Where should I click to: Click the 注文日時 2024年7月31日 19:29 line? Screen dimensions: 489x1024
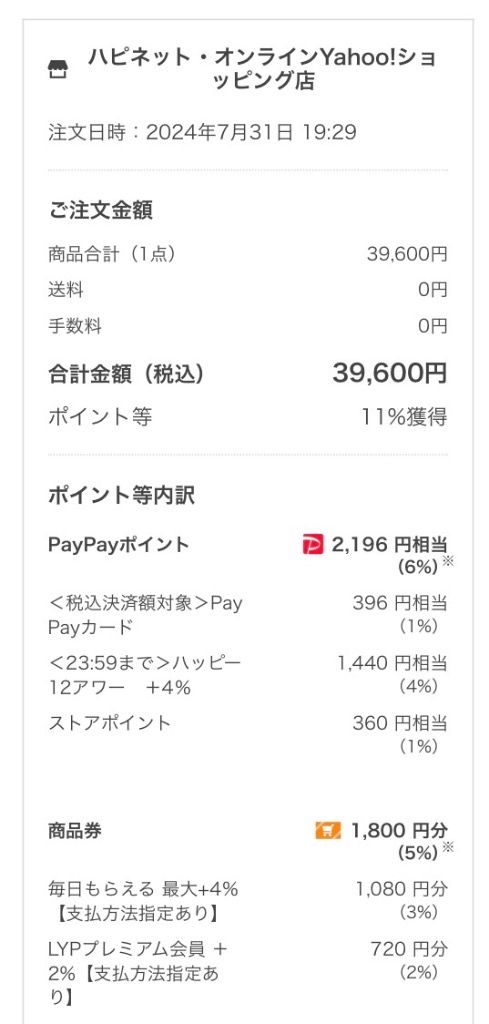point(202,133)
